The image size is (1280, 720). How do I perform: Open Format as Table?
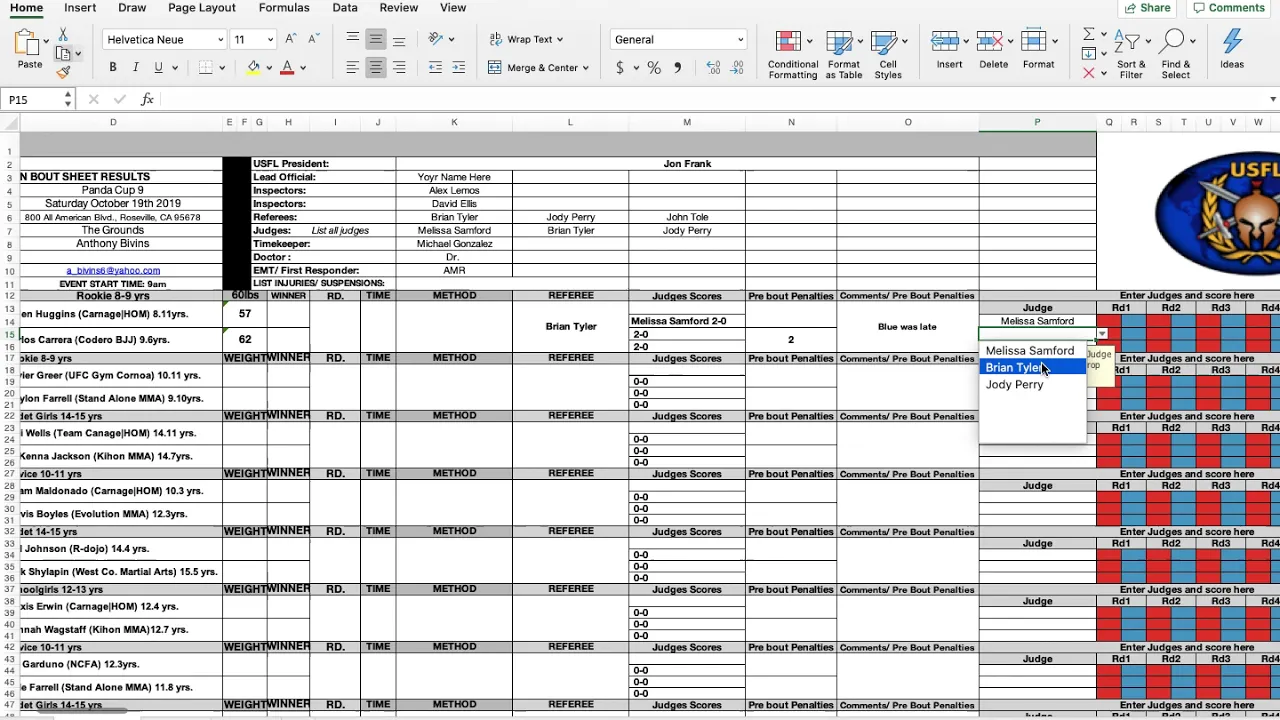(x=844, y=55)
